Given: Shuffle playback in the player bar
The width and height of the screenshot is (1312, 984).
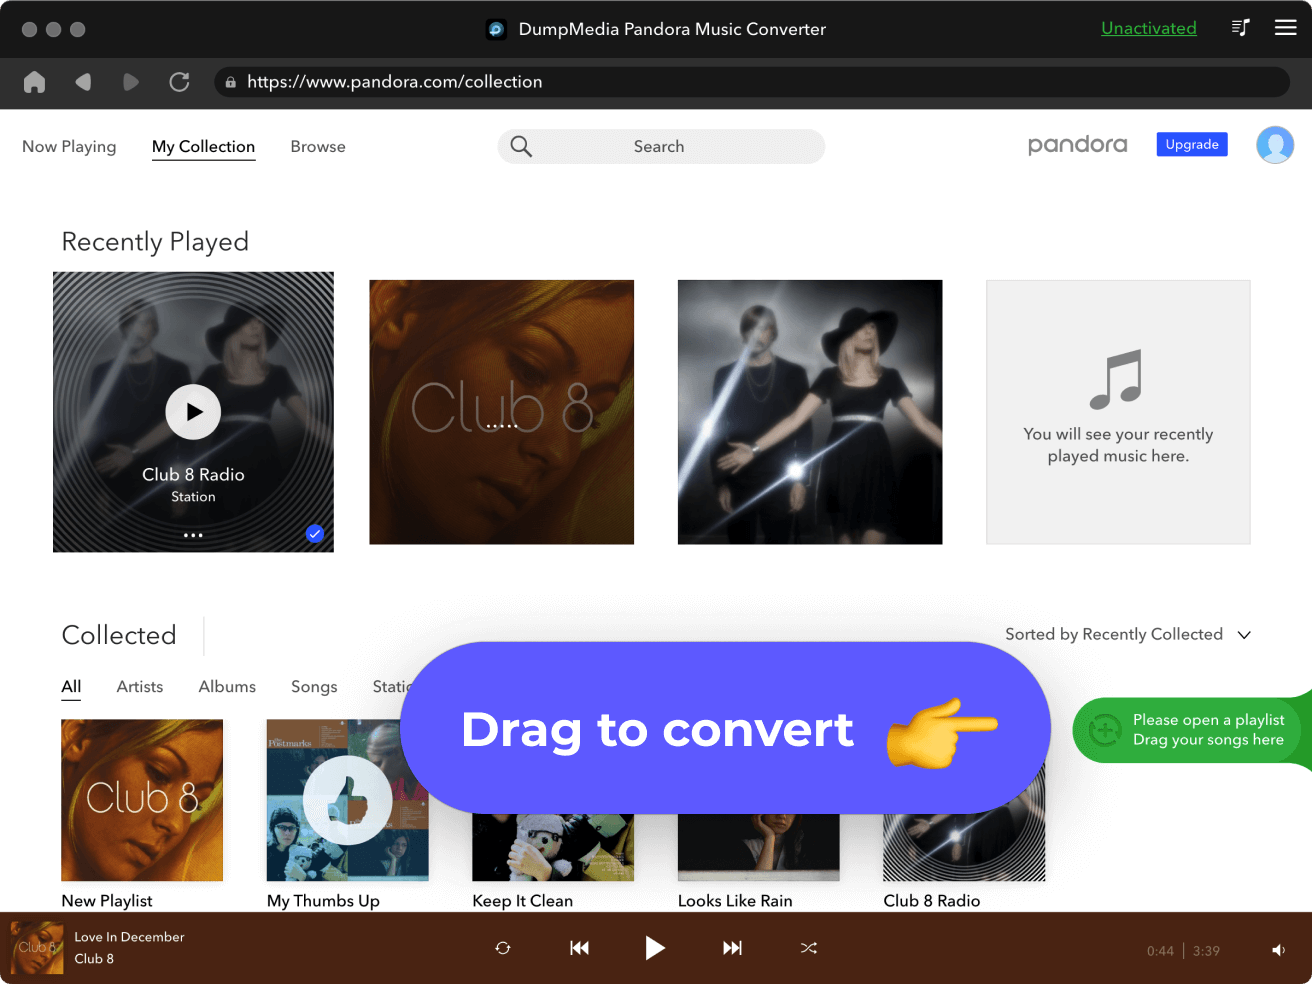Looking at the screenshot, I should pyautogui.click(x=809, y=948).
